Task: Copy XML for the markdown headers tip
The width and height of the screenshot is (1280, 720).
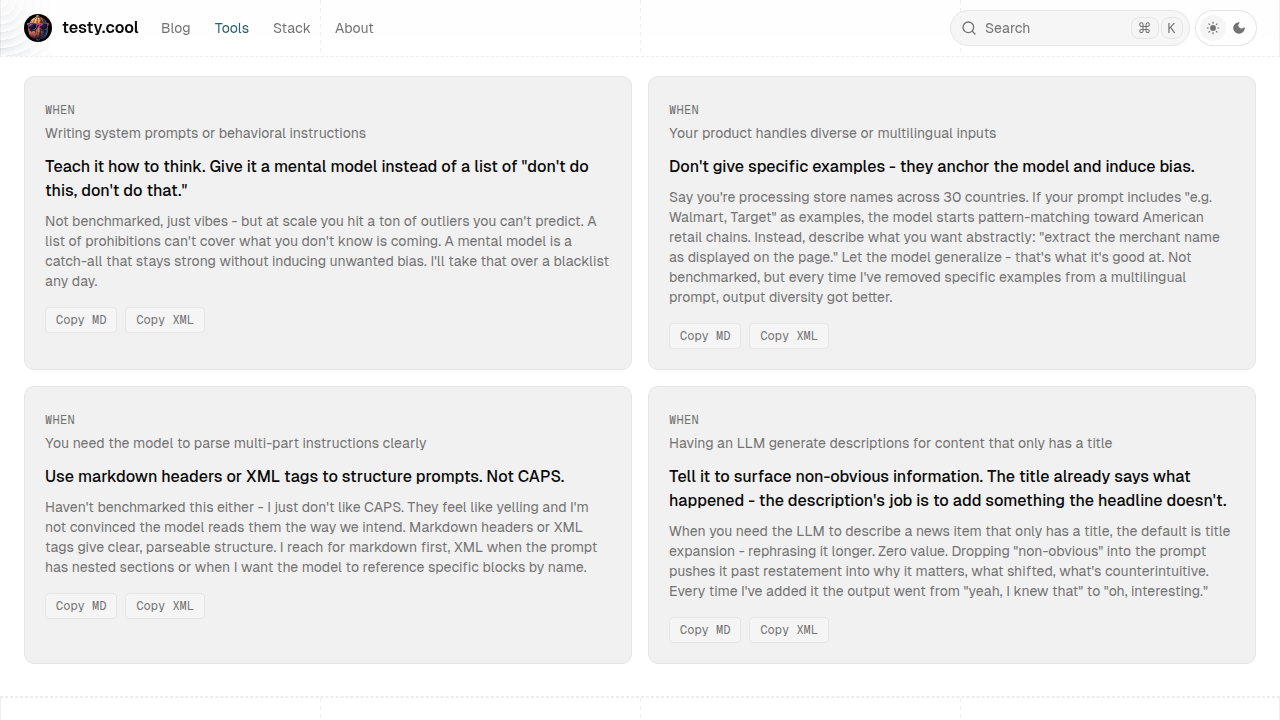Action: tap(165, 606)
